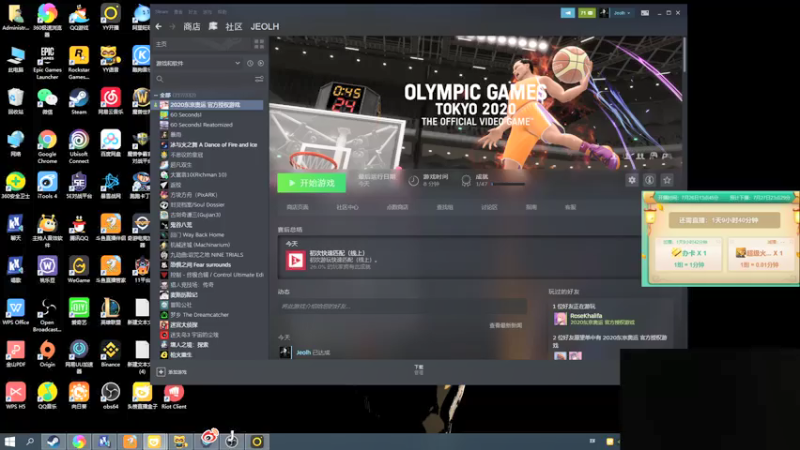This screenshot has height=450, width=800.
Task: Open Steam announcements icon top right
Action: pos(567,13)
